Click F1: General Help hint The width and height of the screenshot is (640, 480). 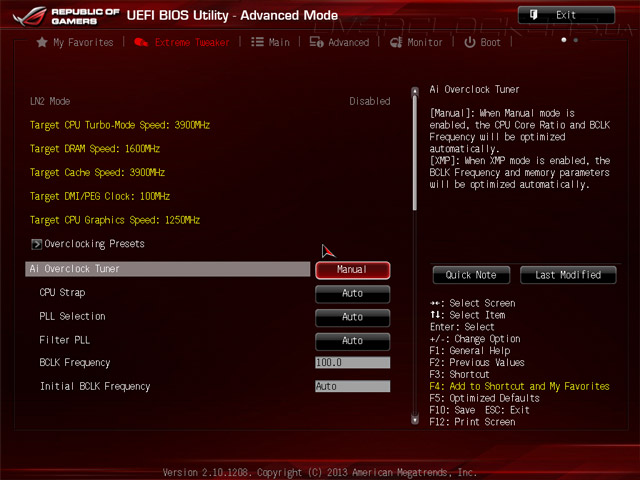pyautogui.click(x=470, y=351)
